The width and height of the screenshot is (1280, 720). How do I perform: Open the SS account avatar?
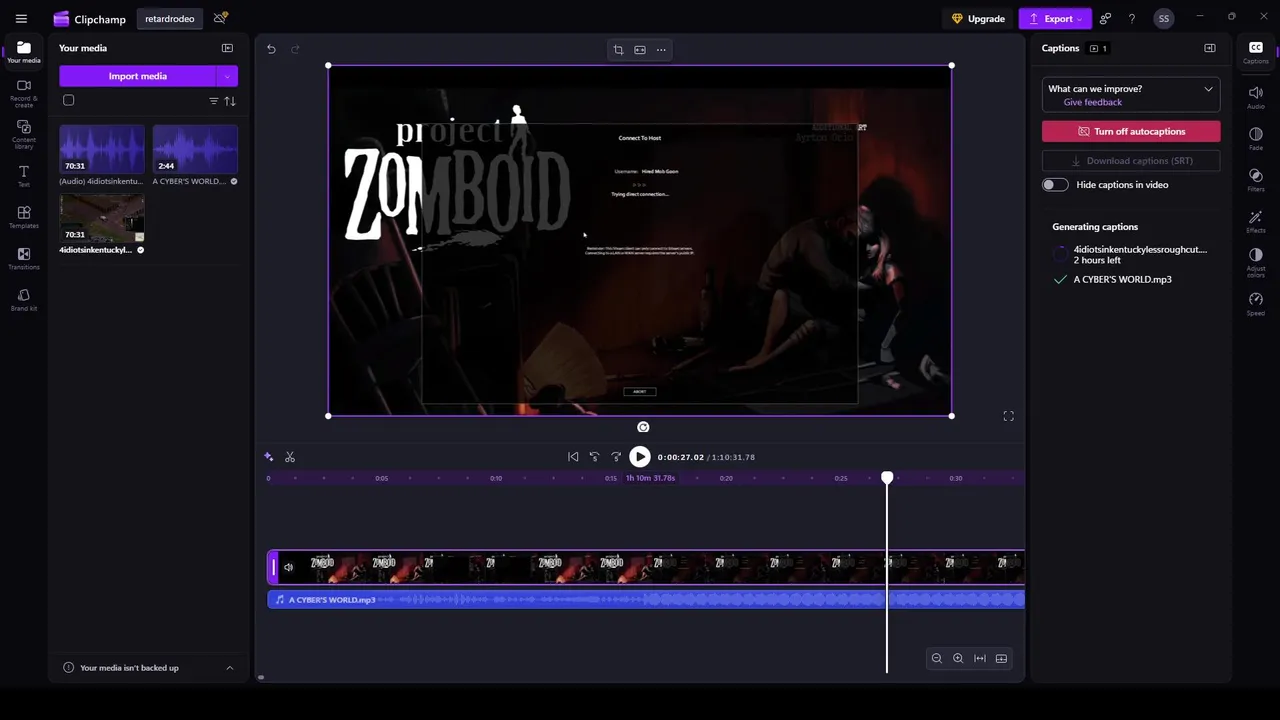[x=1163, y=19]
